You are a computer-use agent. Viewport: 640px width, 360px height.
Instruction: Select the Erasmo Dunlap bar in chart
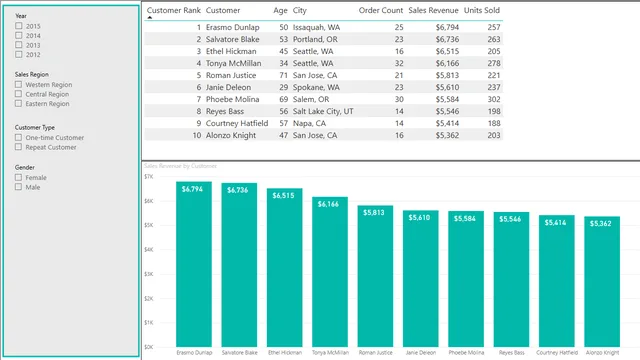pos(194,264)
